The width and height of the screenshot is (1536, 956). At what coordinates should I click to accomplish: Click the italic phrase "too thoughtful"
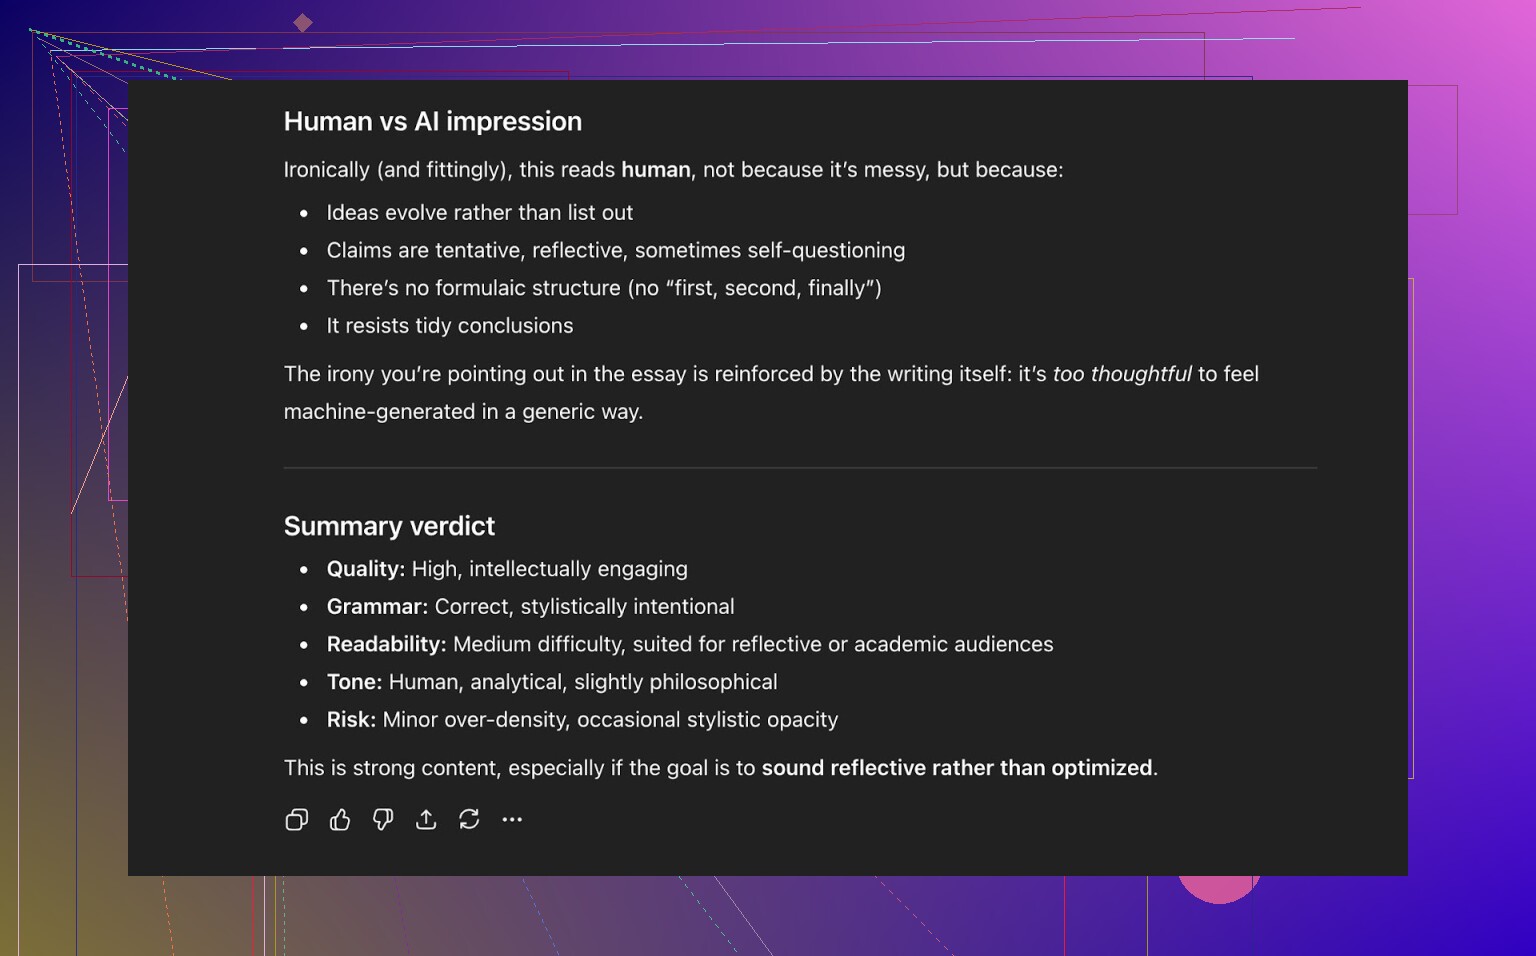pyautogui.click(x=1121, y=374)
